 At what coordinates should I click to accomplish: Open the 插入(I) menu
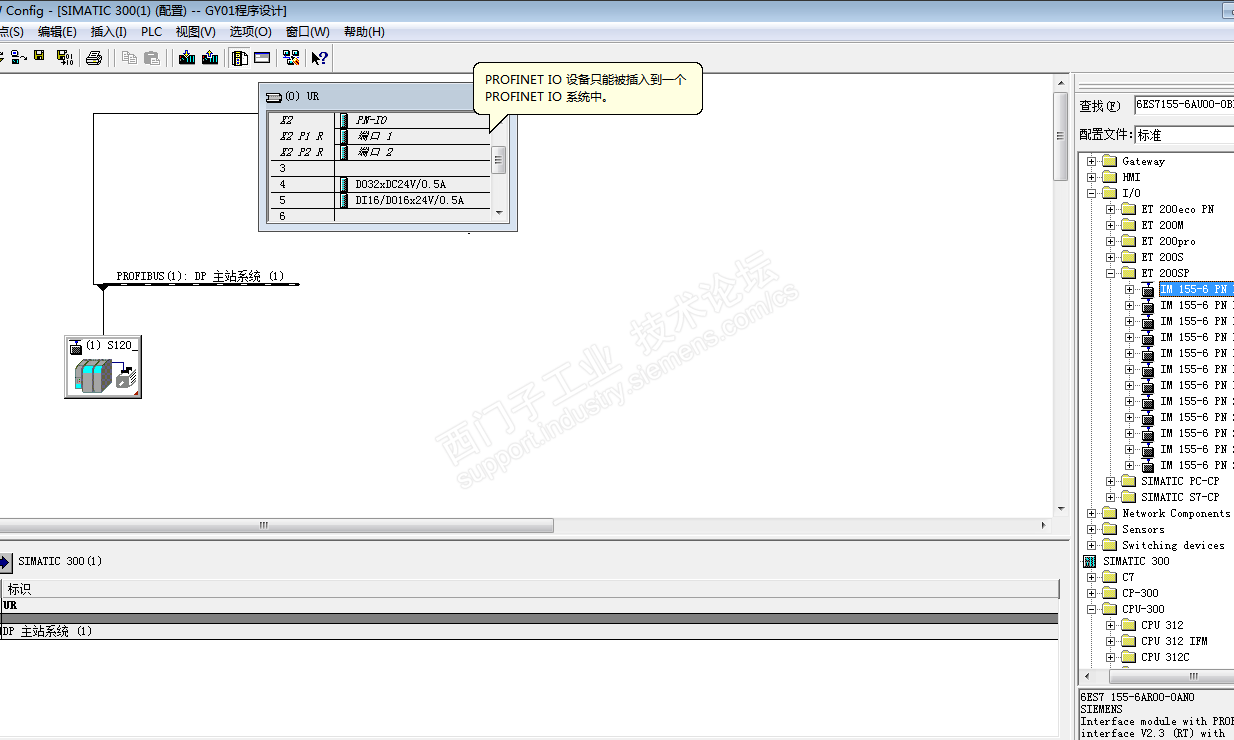(x=108, y=32)
